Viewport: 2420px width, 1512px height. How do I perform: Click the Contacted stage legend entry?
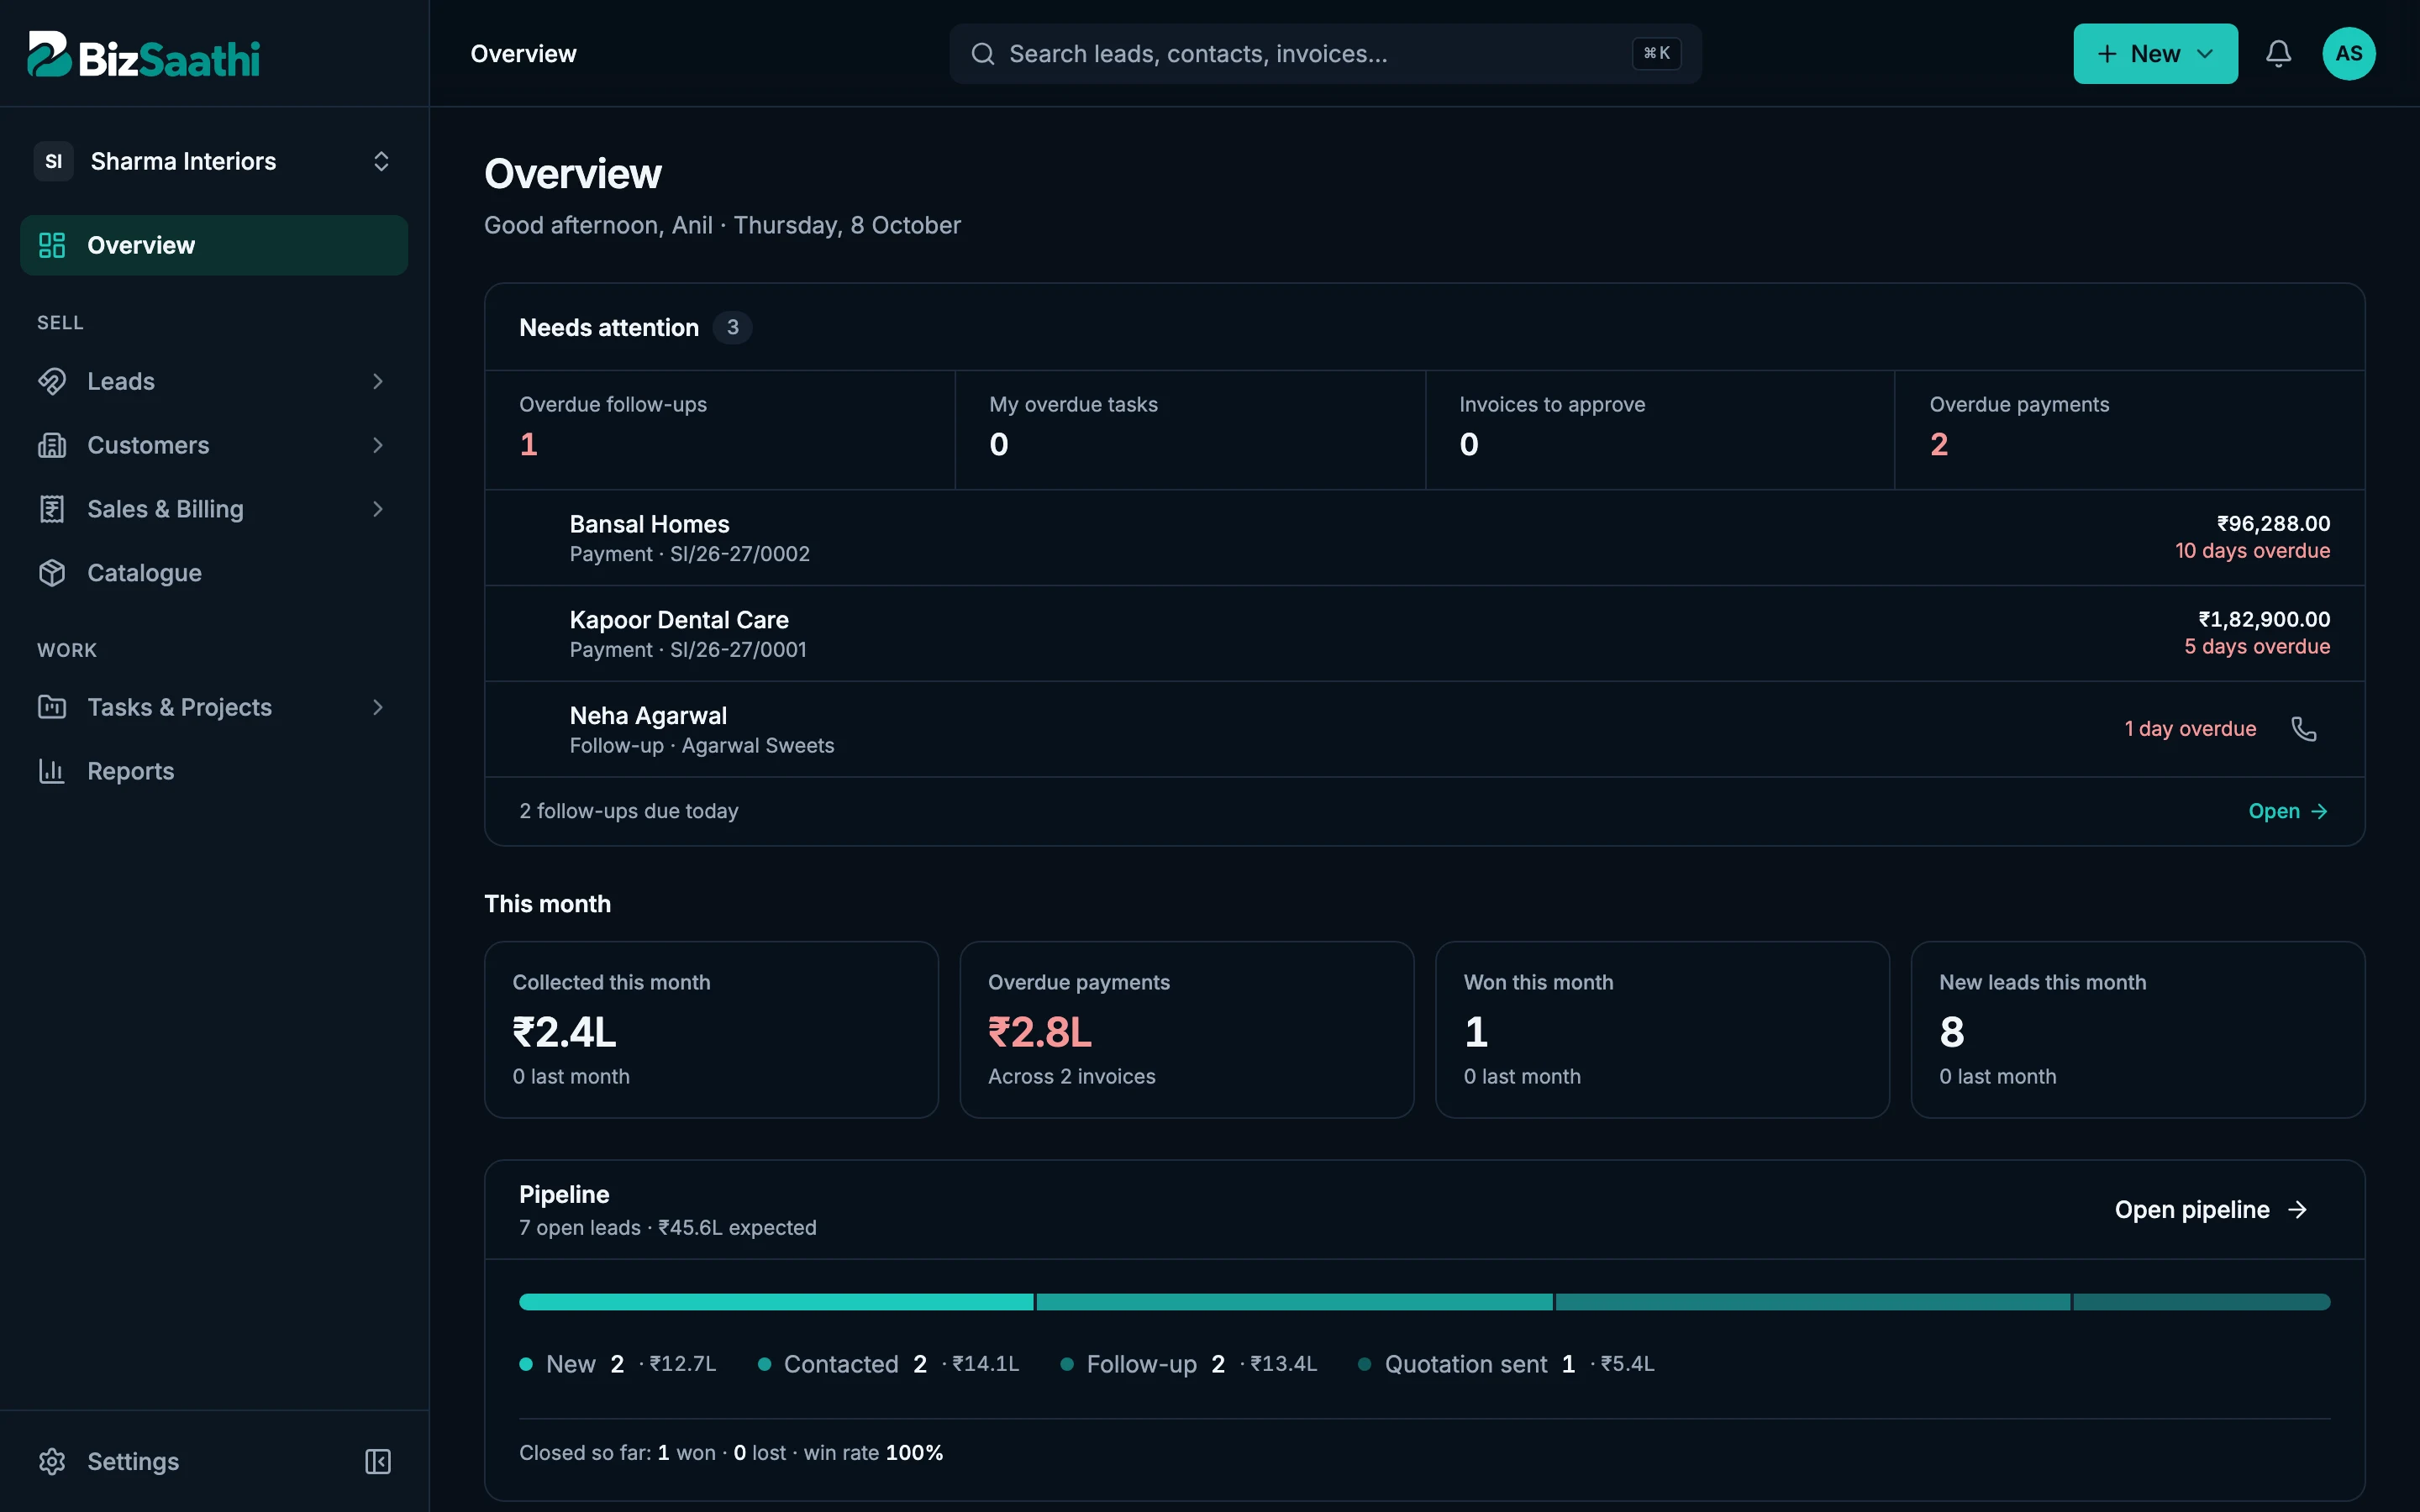(888, 1364)
